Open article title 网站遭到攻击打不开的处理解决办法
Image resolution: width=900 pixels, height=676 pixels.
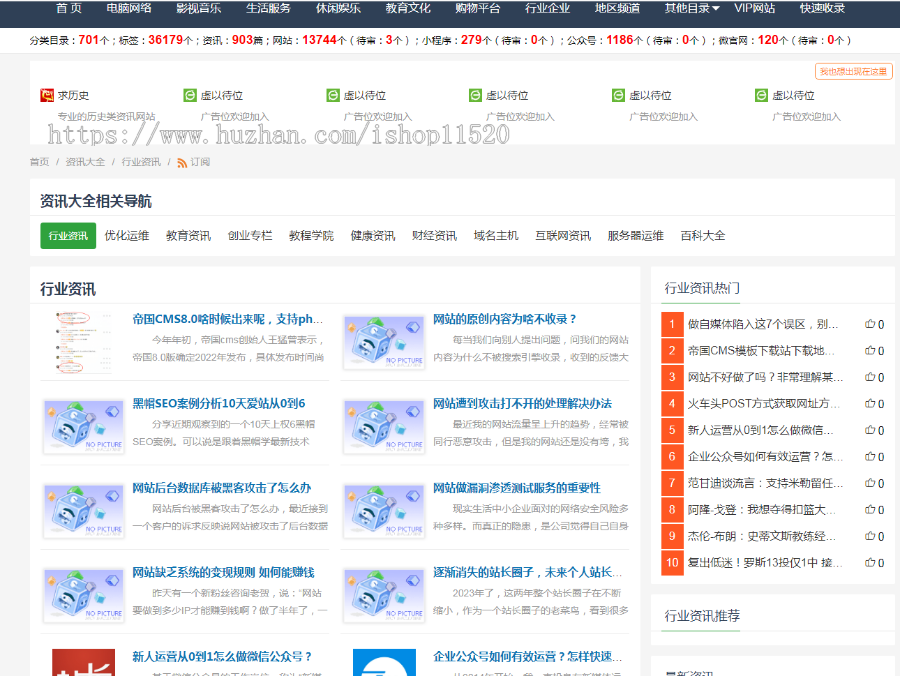click(x=522, y=403)
